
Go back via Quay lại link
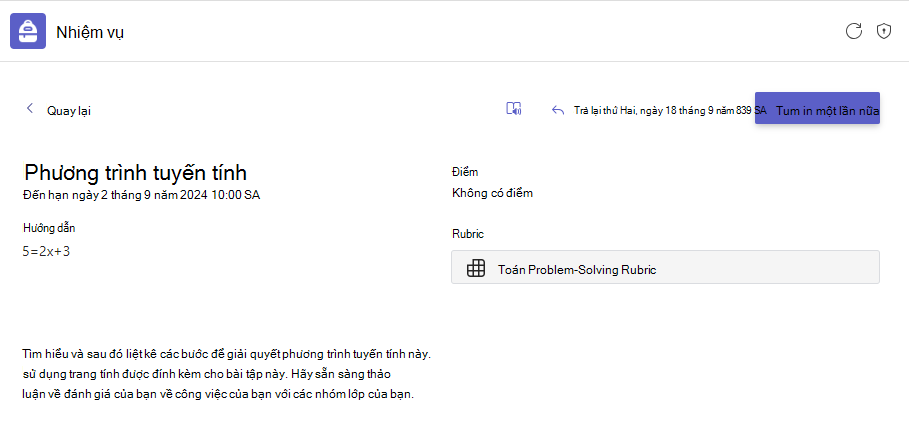click(68, 111)
